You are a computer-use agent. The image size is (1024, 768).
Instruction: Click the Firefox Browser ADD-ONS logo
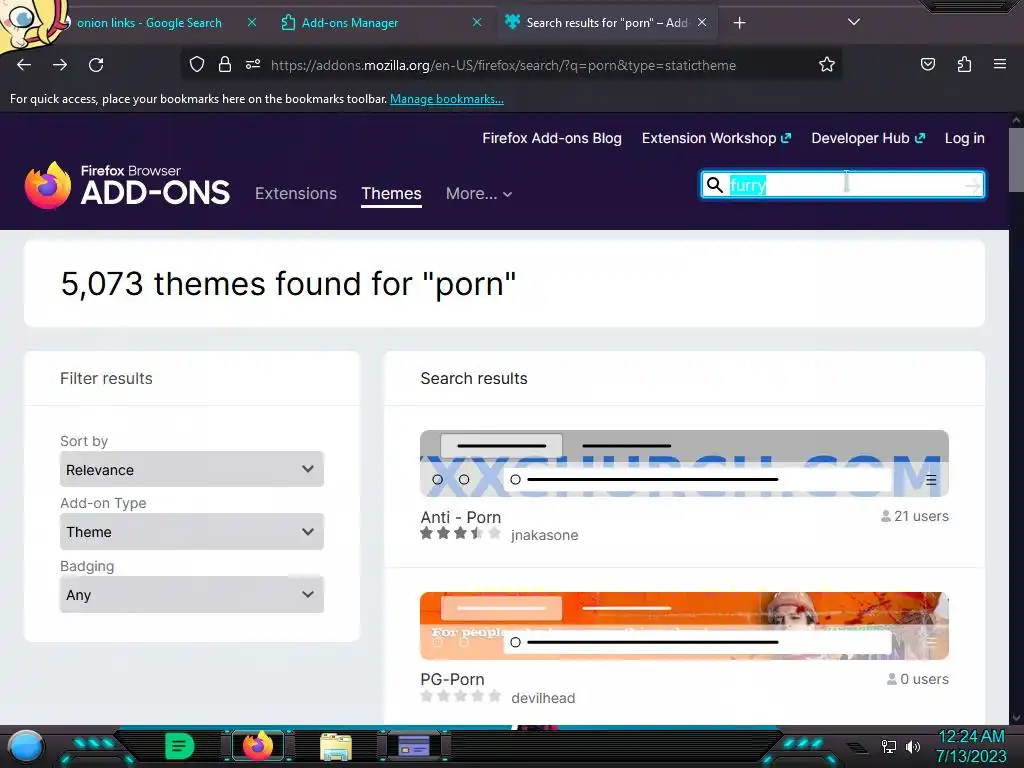point(127,185)
